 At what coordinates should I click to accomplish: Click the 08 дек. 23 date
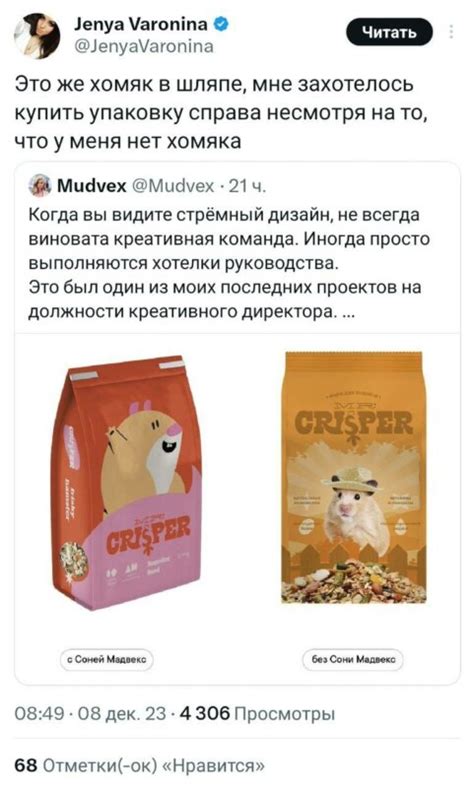click(122, 713)
